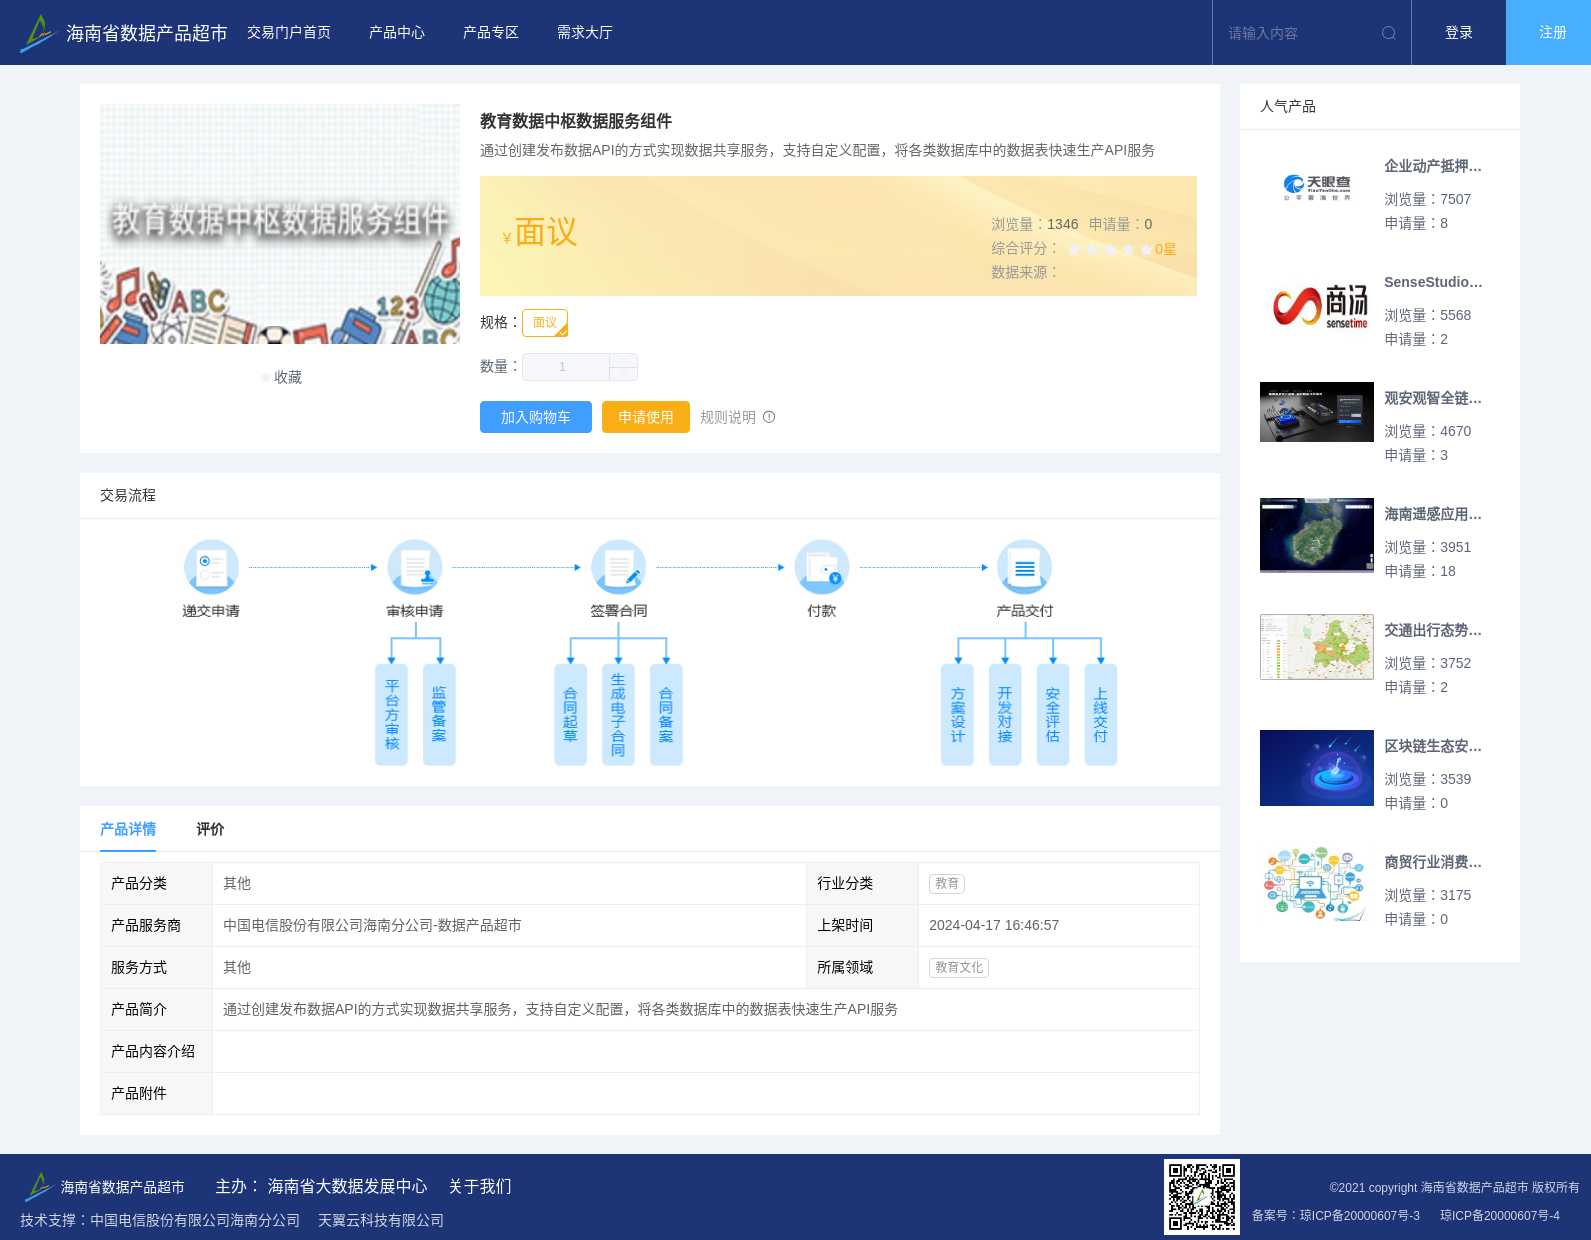Click the 登录 button
The image size is (1591, 1240).
coord(1459,33)
